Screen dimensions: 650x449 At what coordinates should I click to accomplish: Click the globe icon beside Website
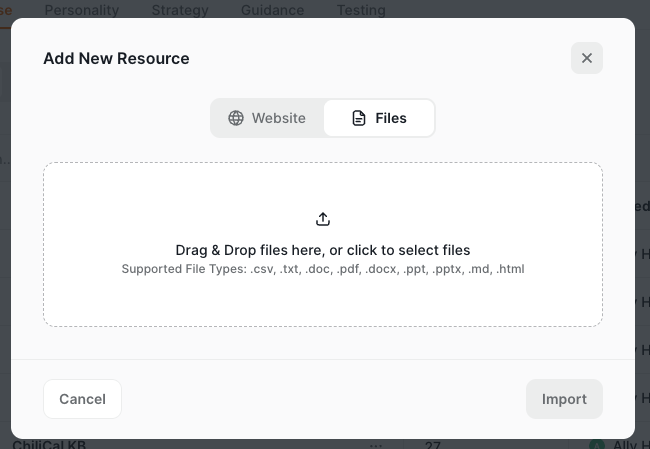point(236,118)
